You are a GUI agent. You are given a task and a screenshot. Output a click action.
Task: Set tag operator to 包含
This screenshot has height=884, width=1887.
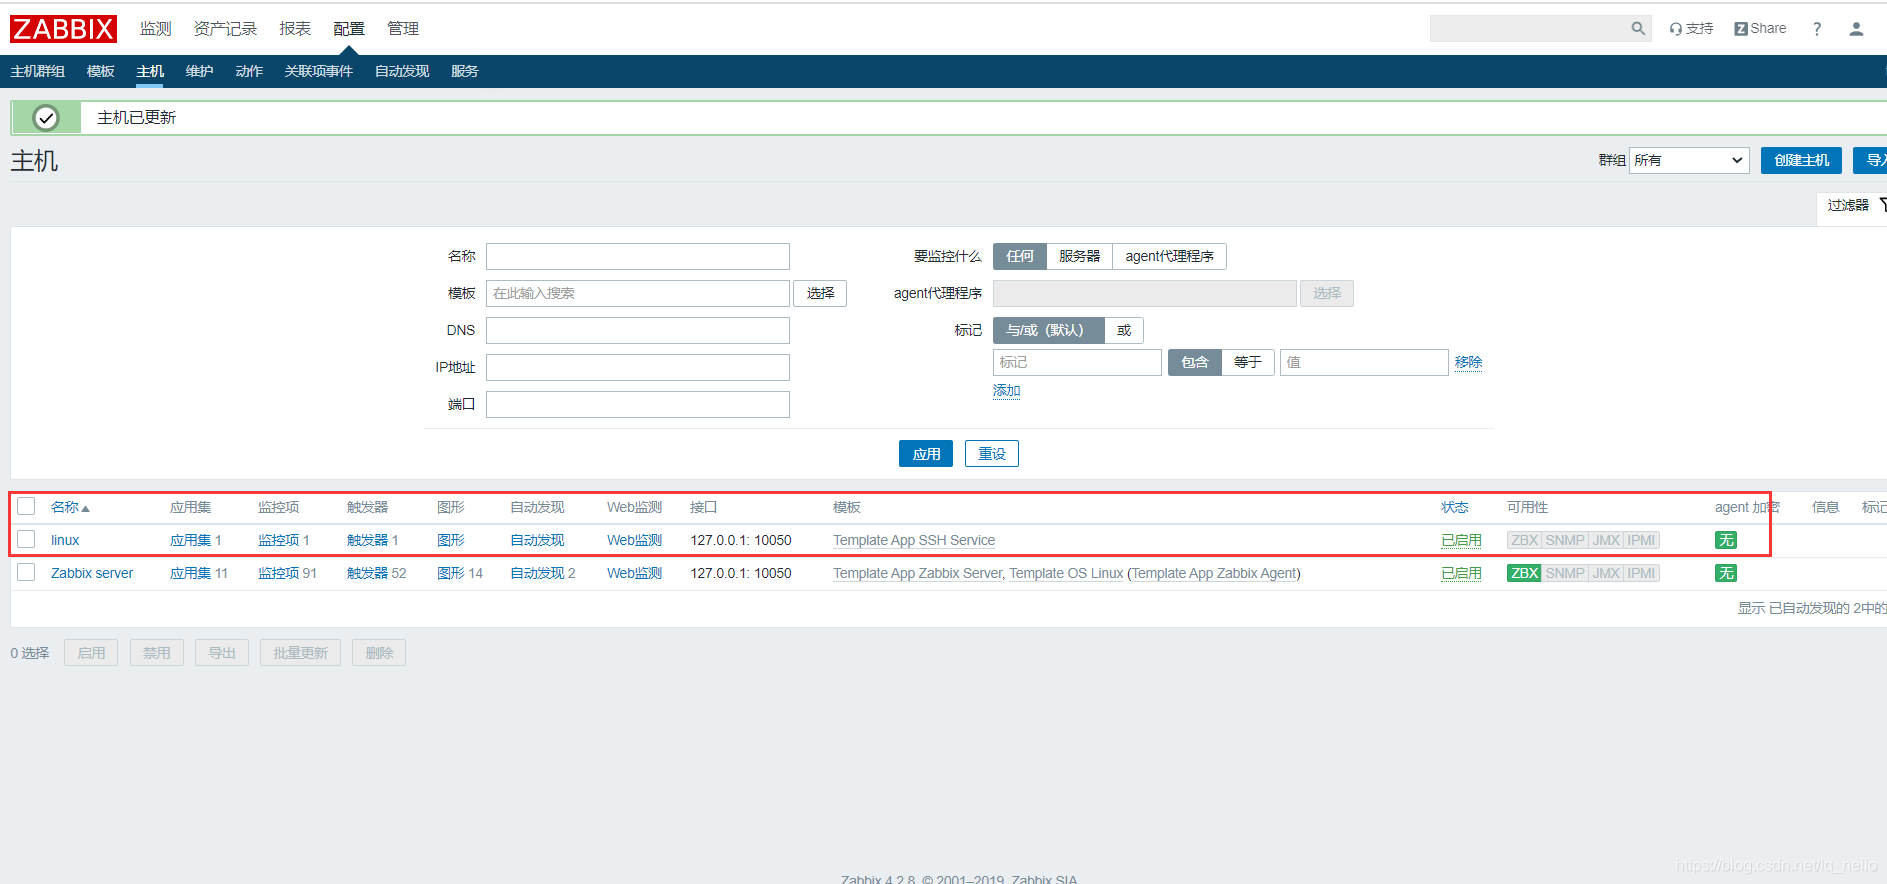point(1195,362)
